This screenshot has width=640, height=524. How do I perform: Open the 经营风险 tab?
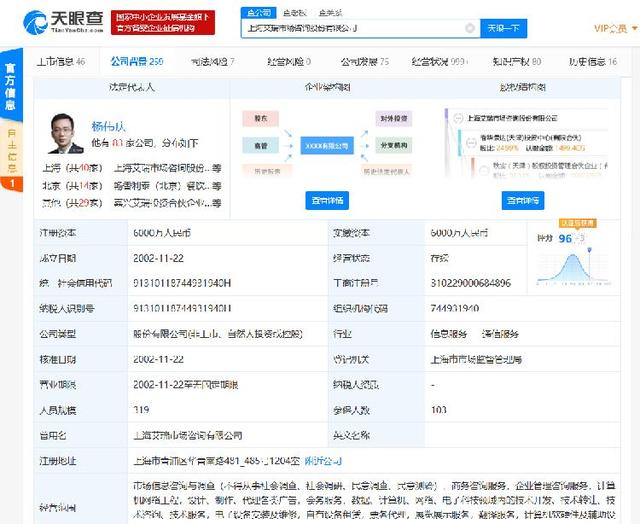[x=289, y=62]
